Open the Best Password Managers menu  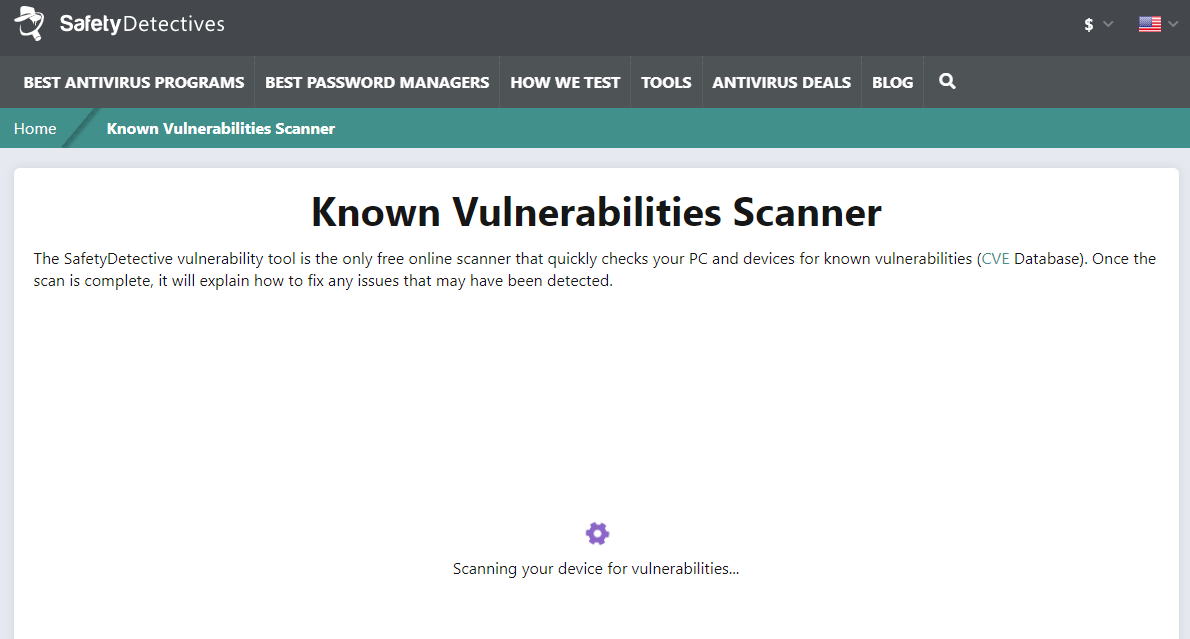pos(377,82)
